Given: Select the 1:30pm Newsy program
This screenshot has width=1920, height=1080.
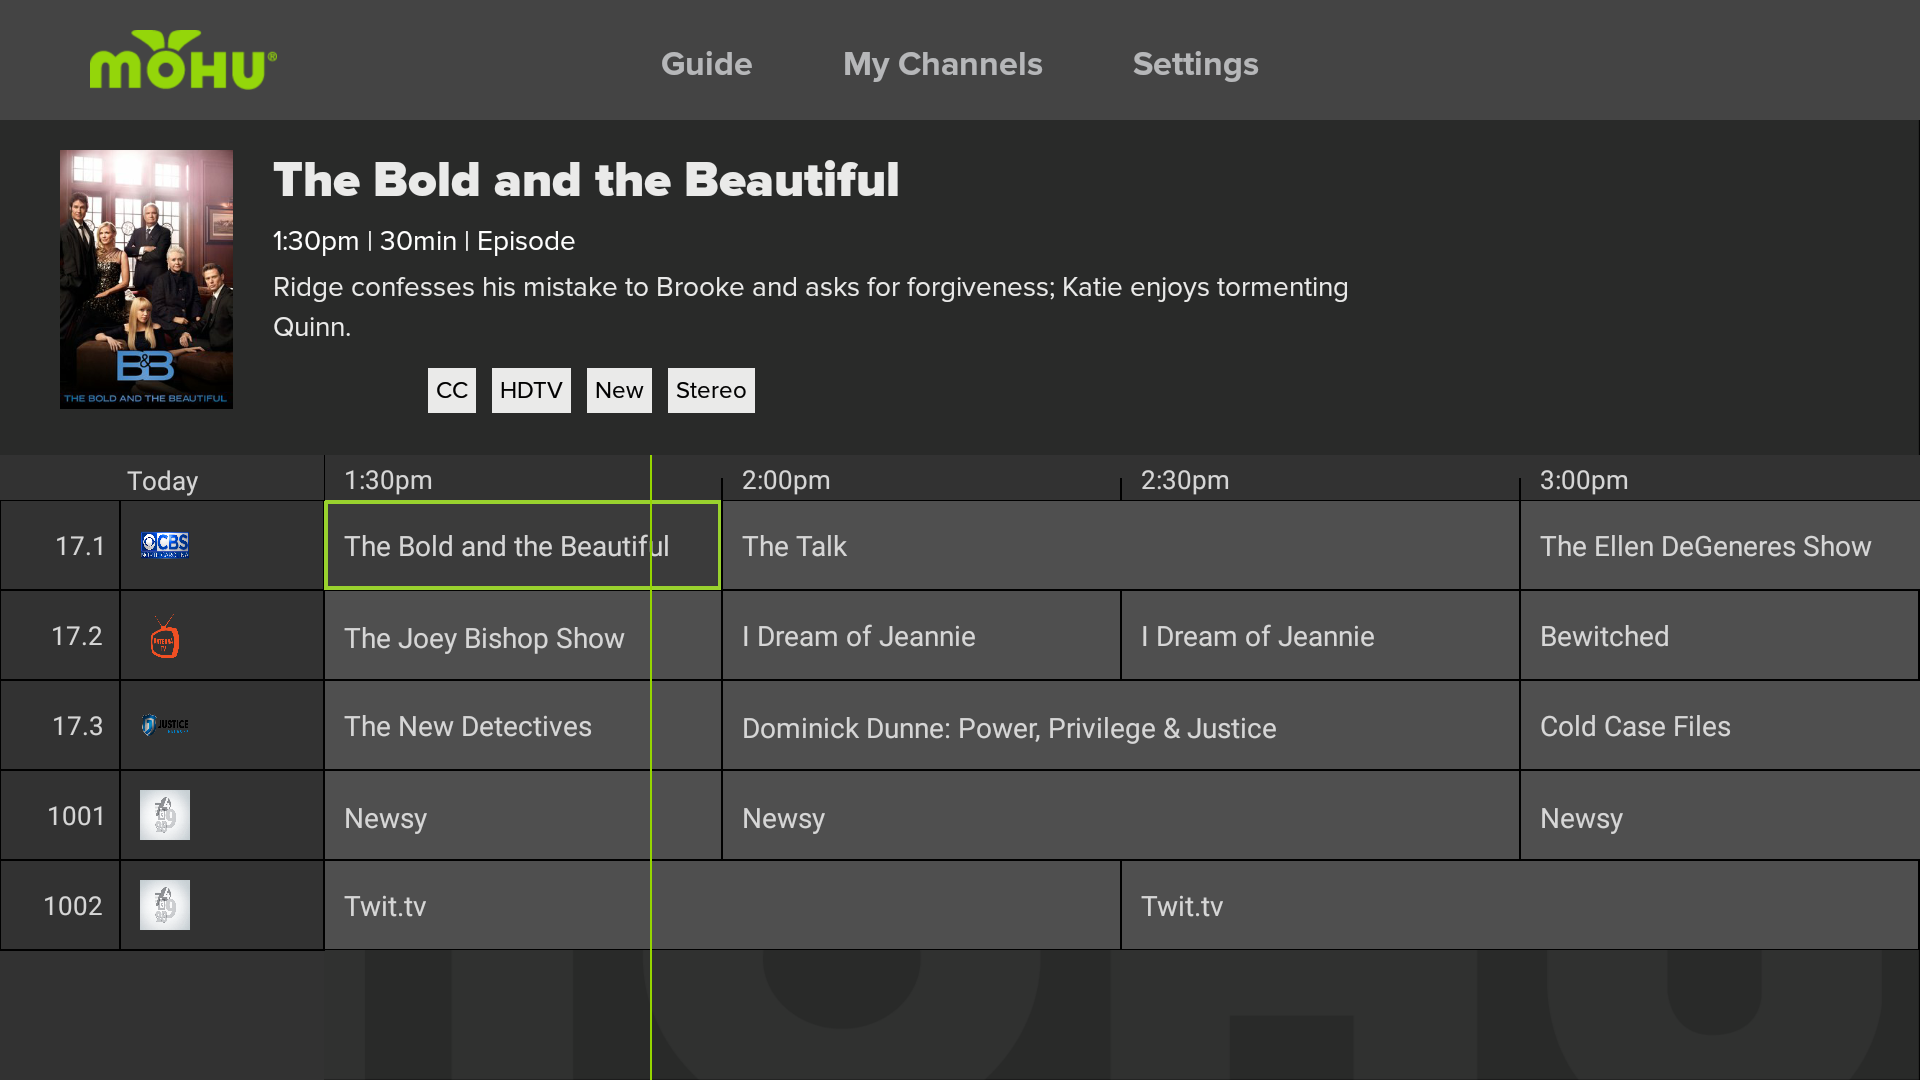Looking at the screenshot, I should (x=522, y=816).
